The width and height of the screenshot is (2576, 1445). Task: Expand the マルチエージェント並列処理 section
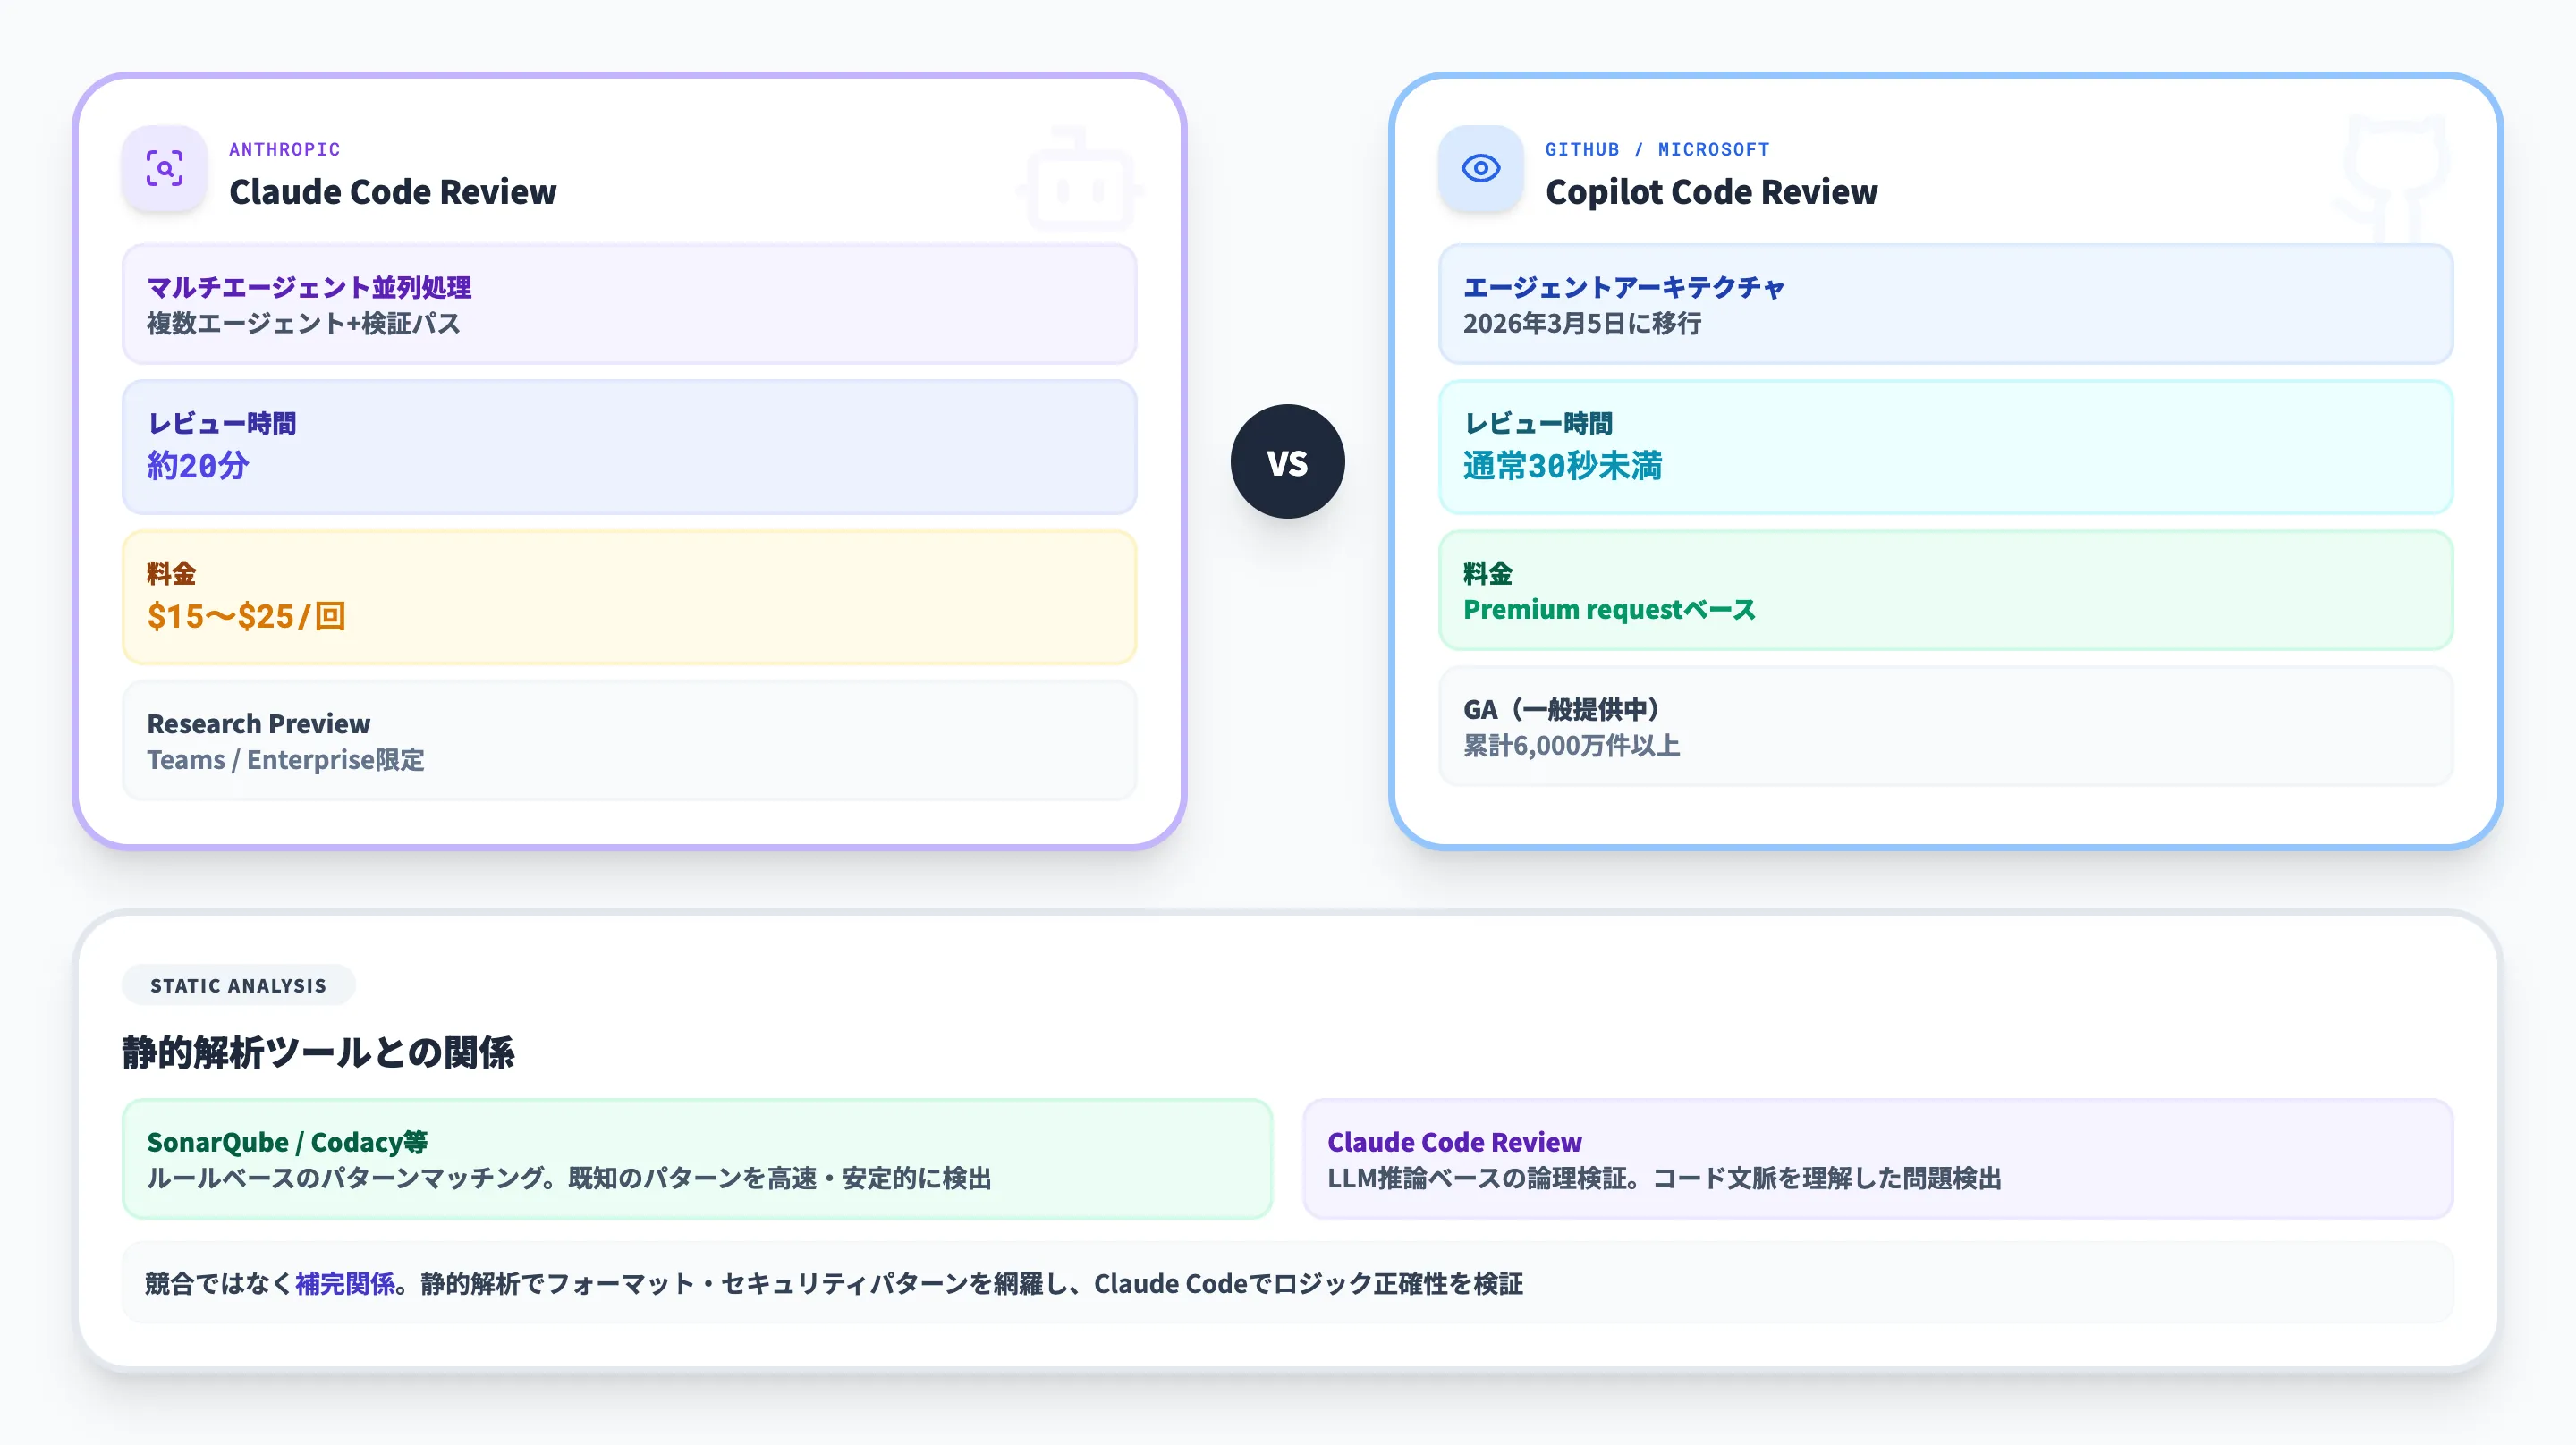pos(628,303)
